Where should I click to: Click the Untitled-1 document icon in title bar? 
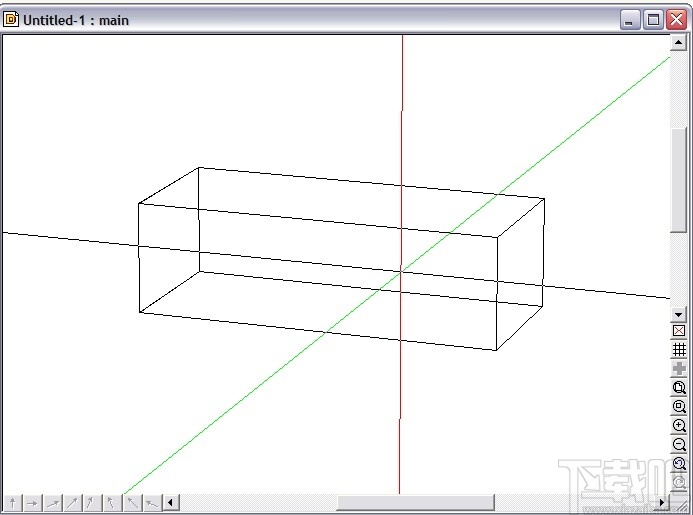coord(11,20)
